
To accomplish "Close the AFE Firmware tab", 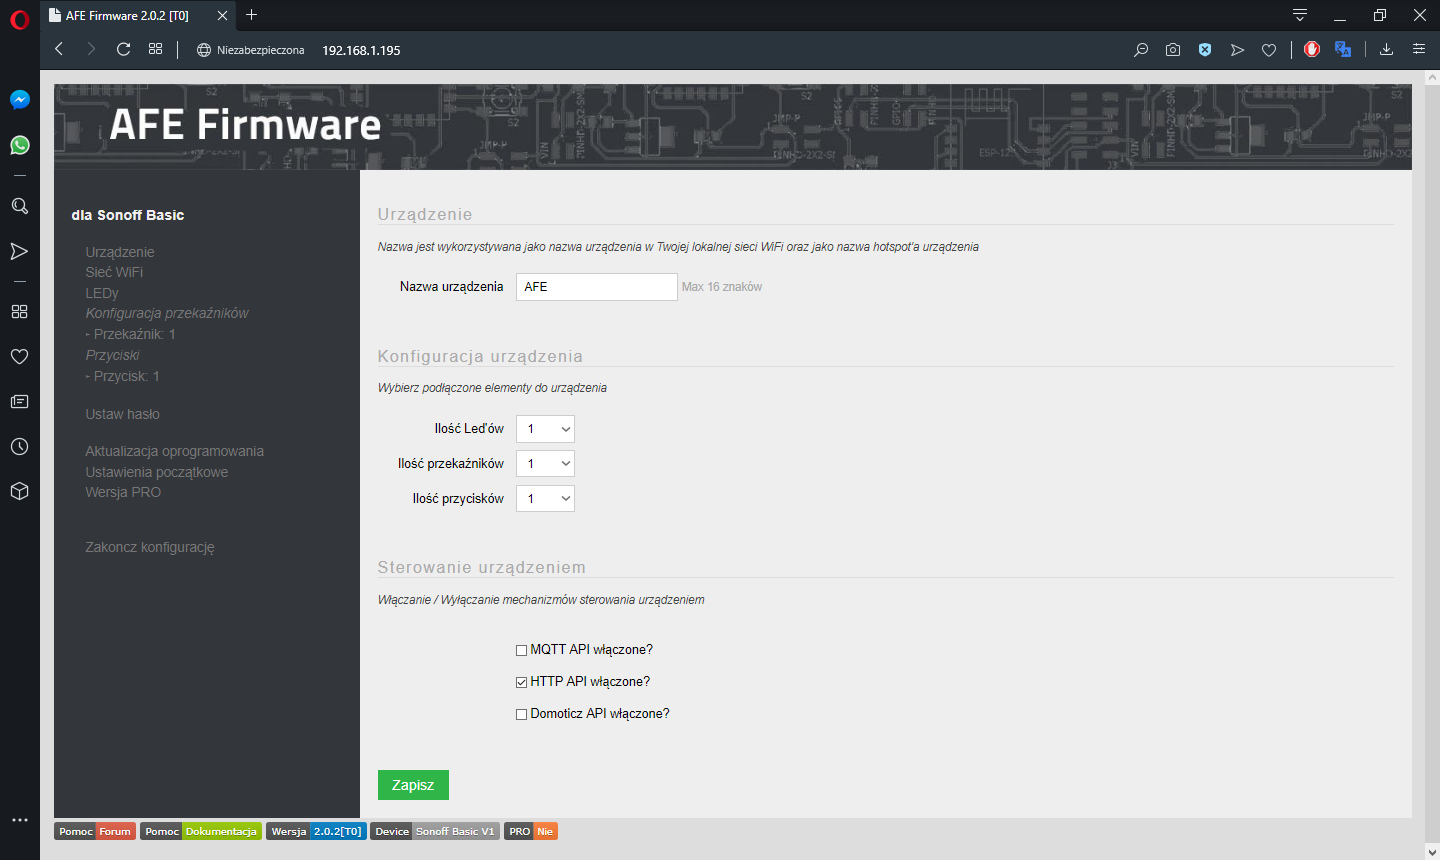I will [x=222, y=15].
